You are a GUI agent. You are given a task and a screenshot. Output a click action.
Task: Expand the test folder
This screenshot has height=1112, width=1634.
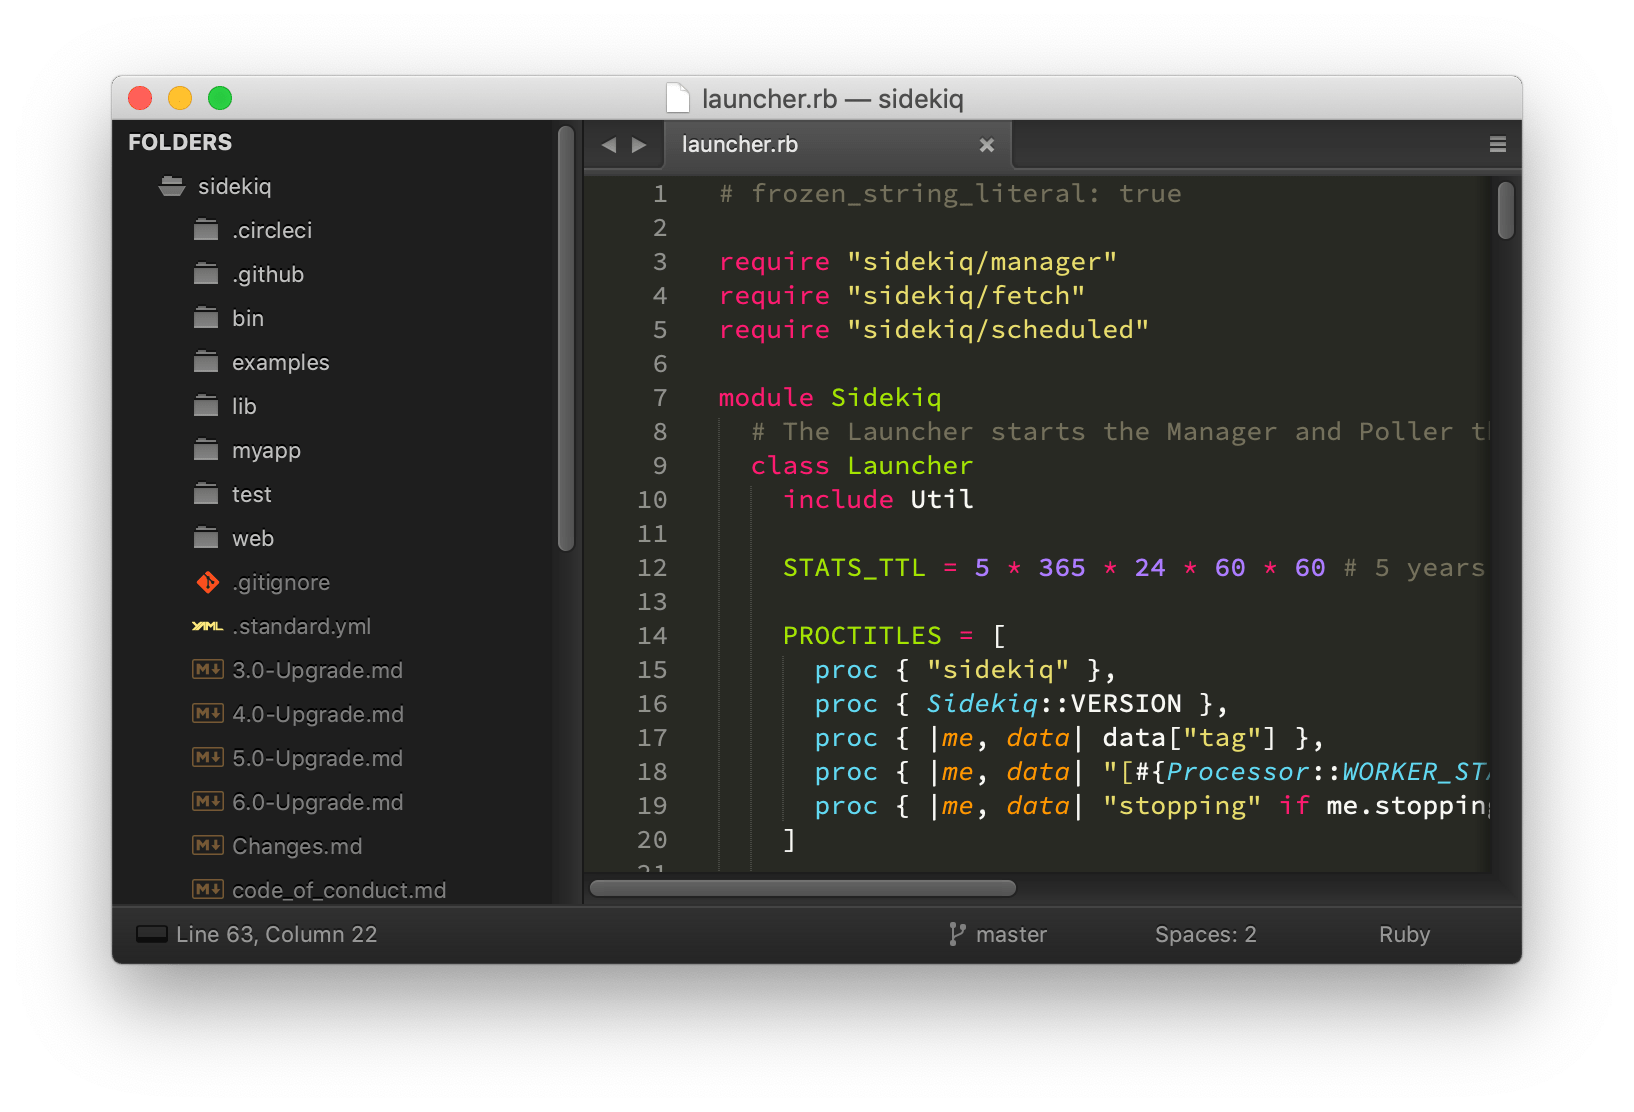[x=251, y=494]
